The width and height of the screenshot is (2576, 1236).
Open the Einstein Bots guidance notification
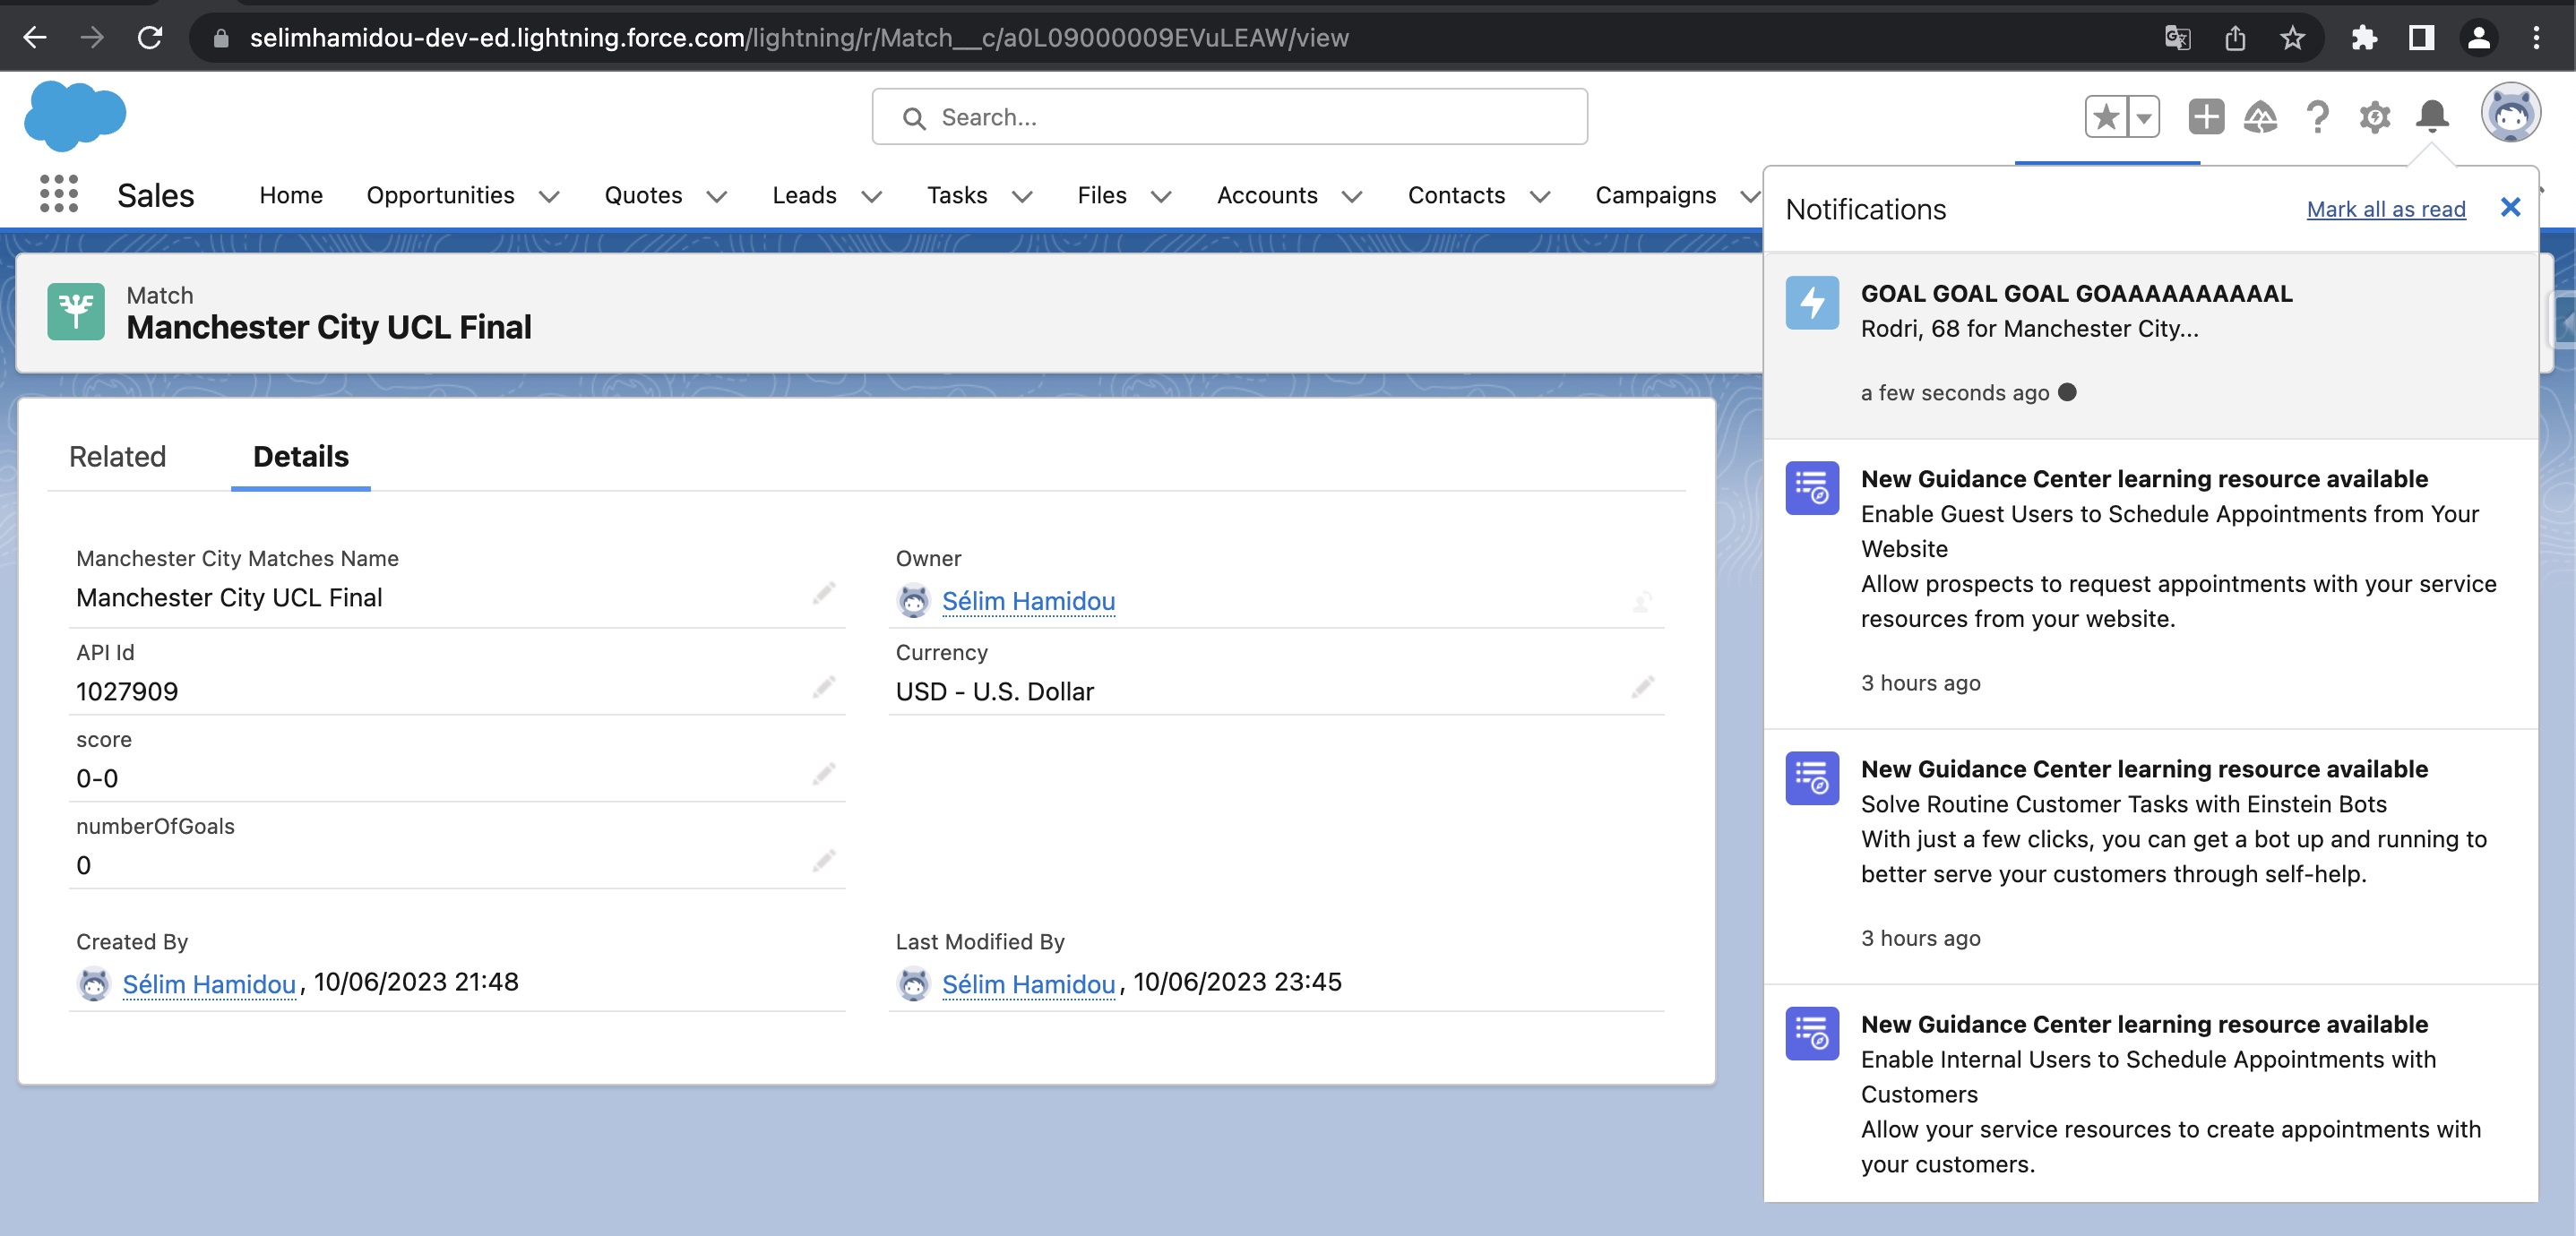coord(2150,856)
